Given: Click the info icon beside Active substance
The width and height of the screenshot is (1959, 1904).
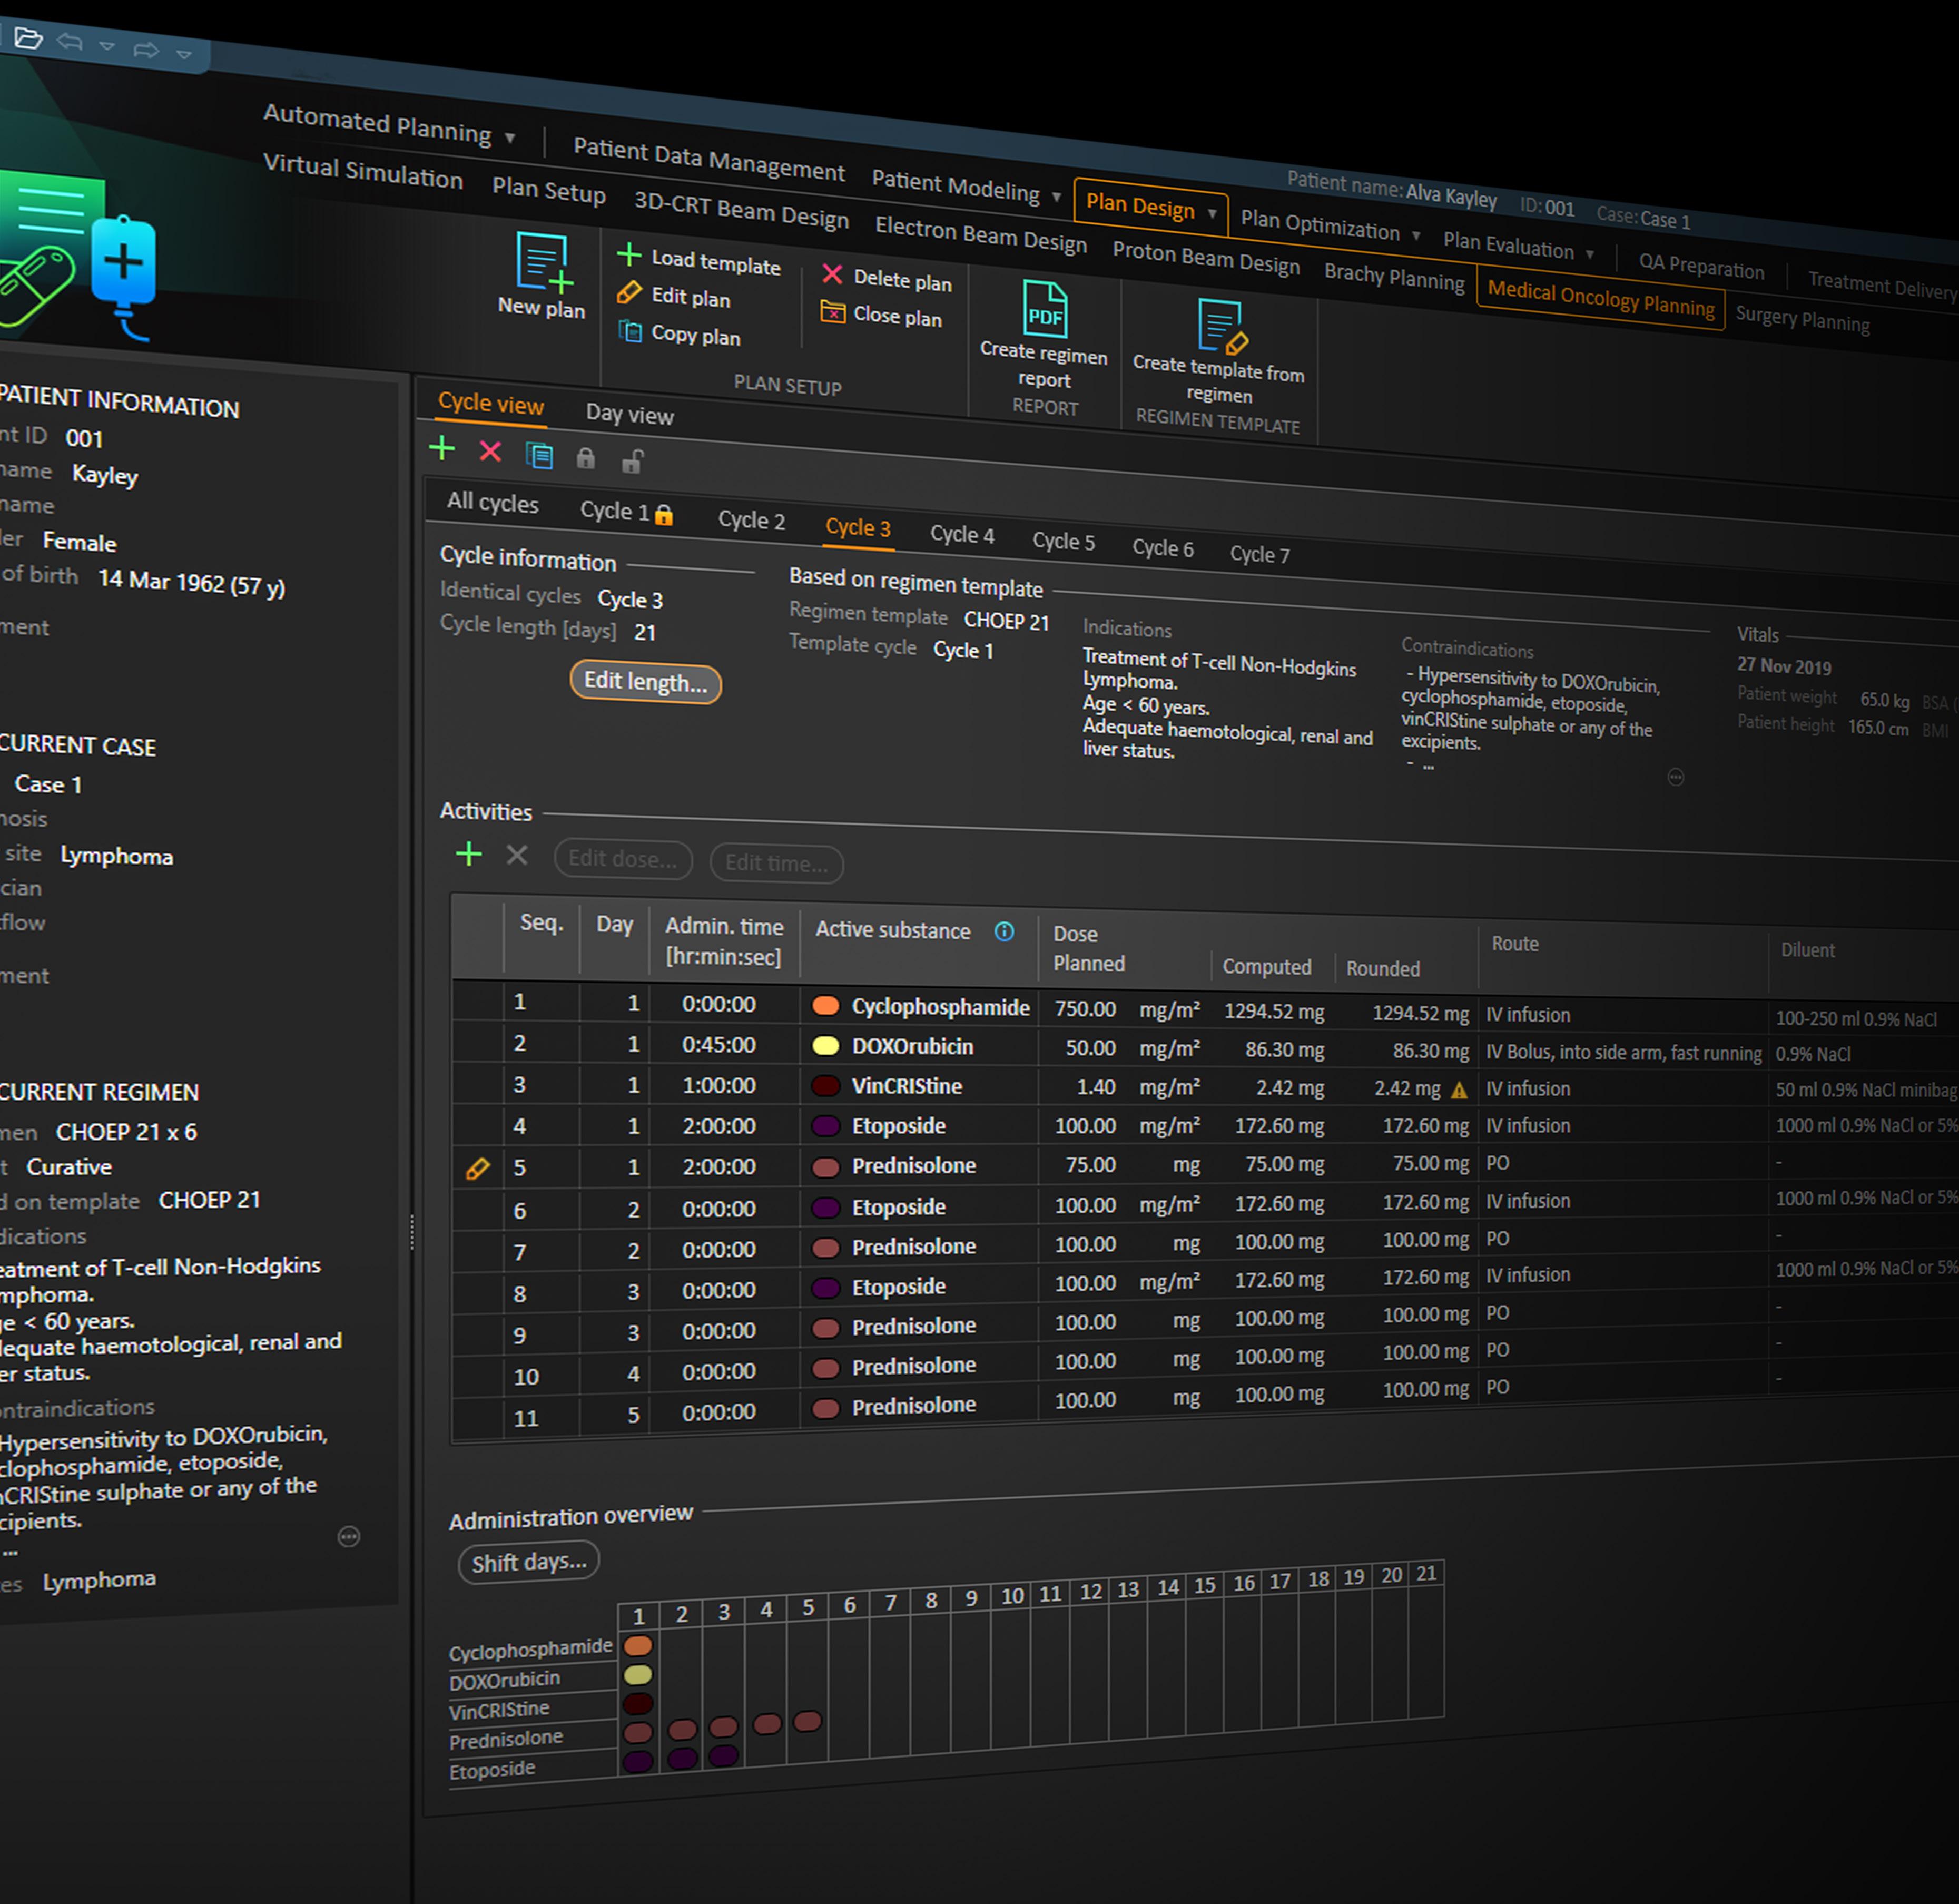Looking at the screenshot, I should (1004, 932).
